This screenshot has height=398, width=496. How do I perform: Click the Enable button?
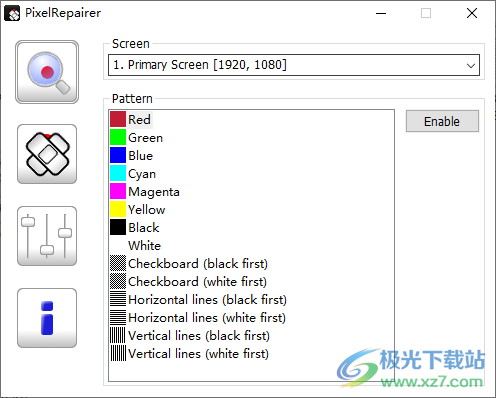click(442, 121)
